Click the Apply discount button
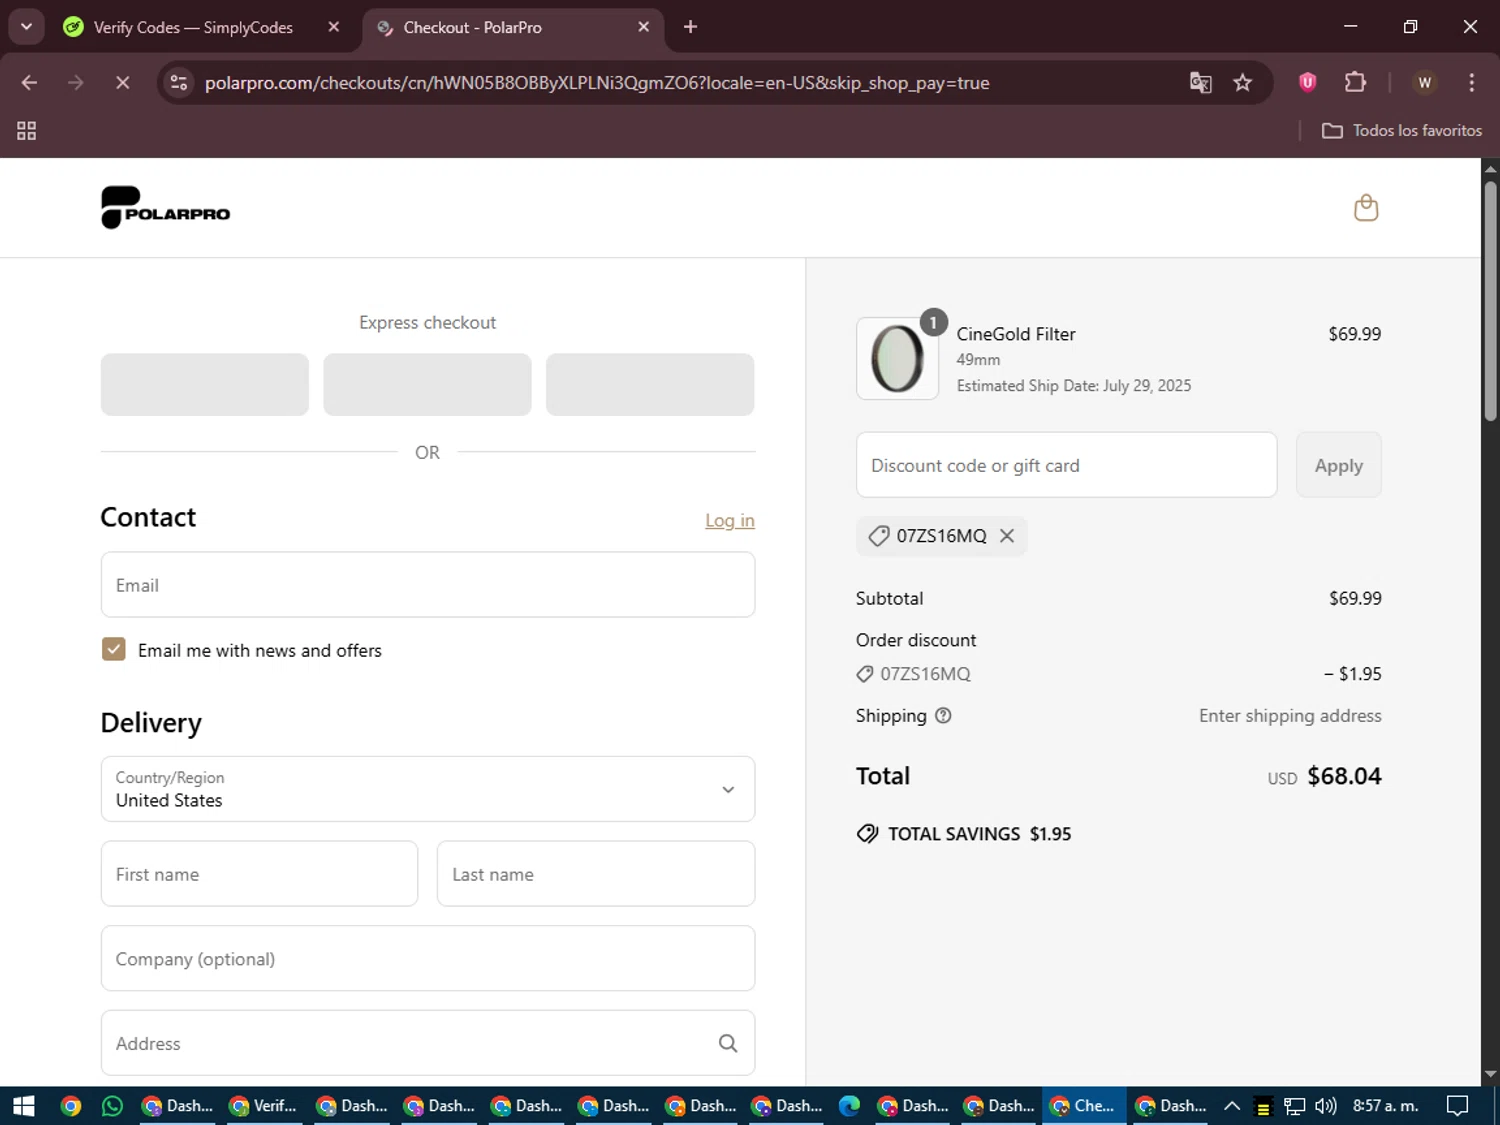Image resolution: width=1500 pixels, height=1125 pixels. 1339,465
